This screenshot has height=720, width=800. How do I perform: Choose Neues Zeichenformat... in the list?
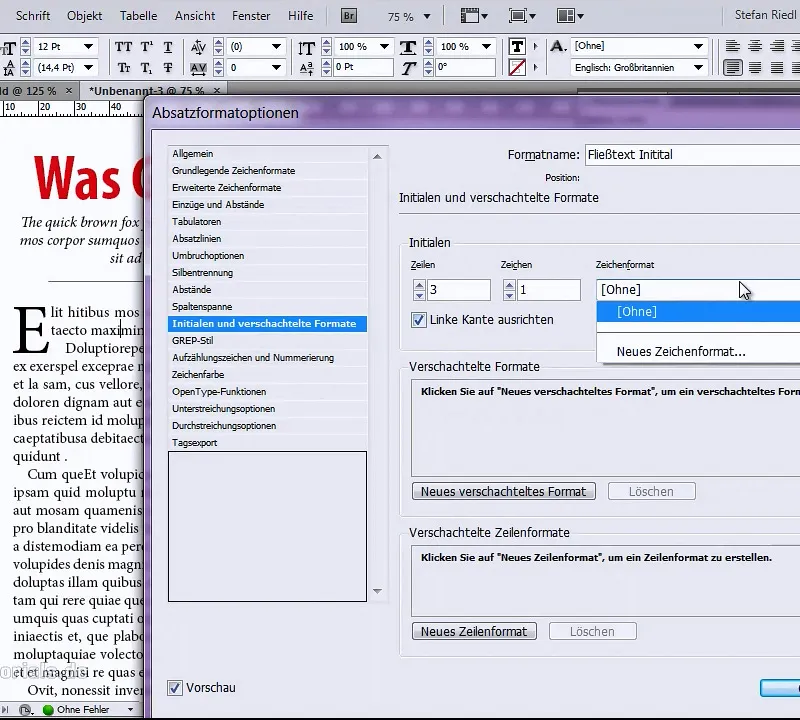coord(681,352)
